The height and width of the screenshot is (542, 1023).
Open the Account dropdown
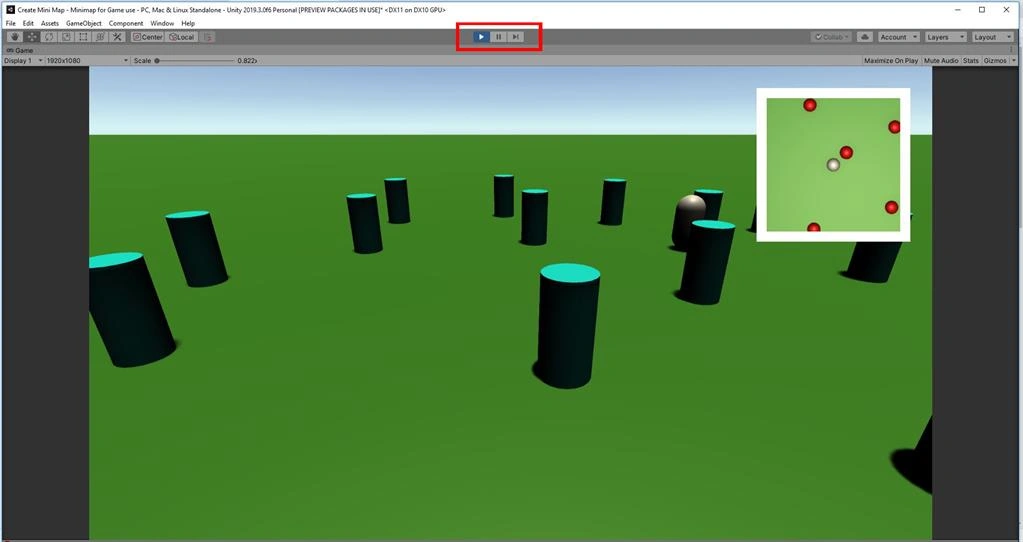pyautogui.click(x=898, y=37)
